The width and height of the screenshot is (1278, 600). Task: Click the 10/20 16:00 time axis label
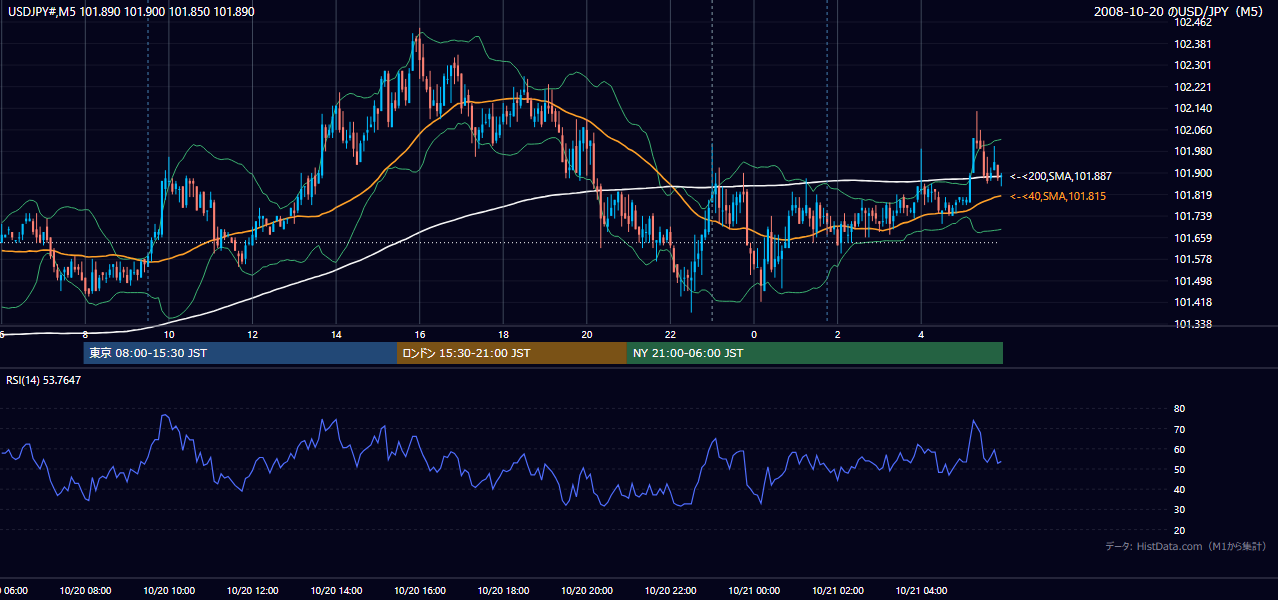pos(419,591)
